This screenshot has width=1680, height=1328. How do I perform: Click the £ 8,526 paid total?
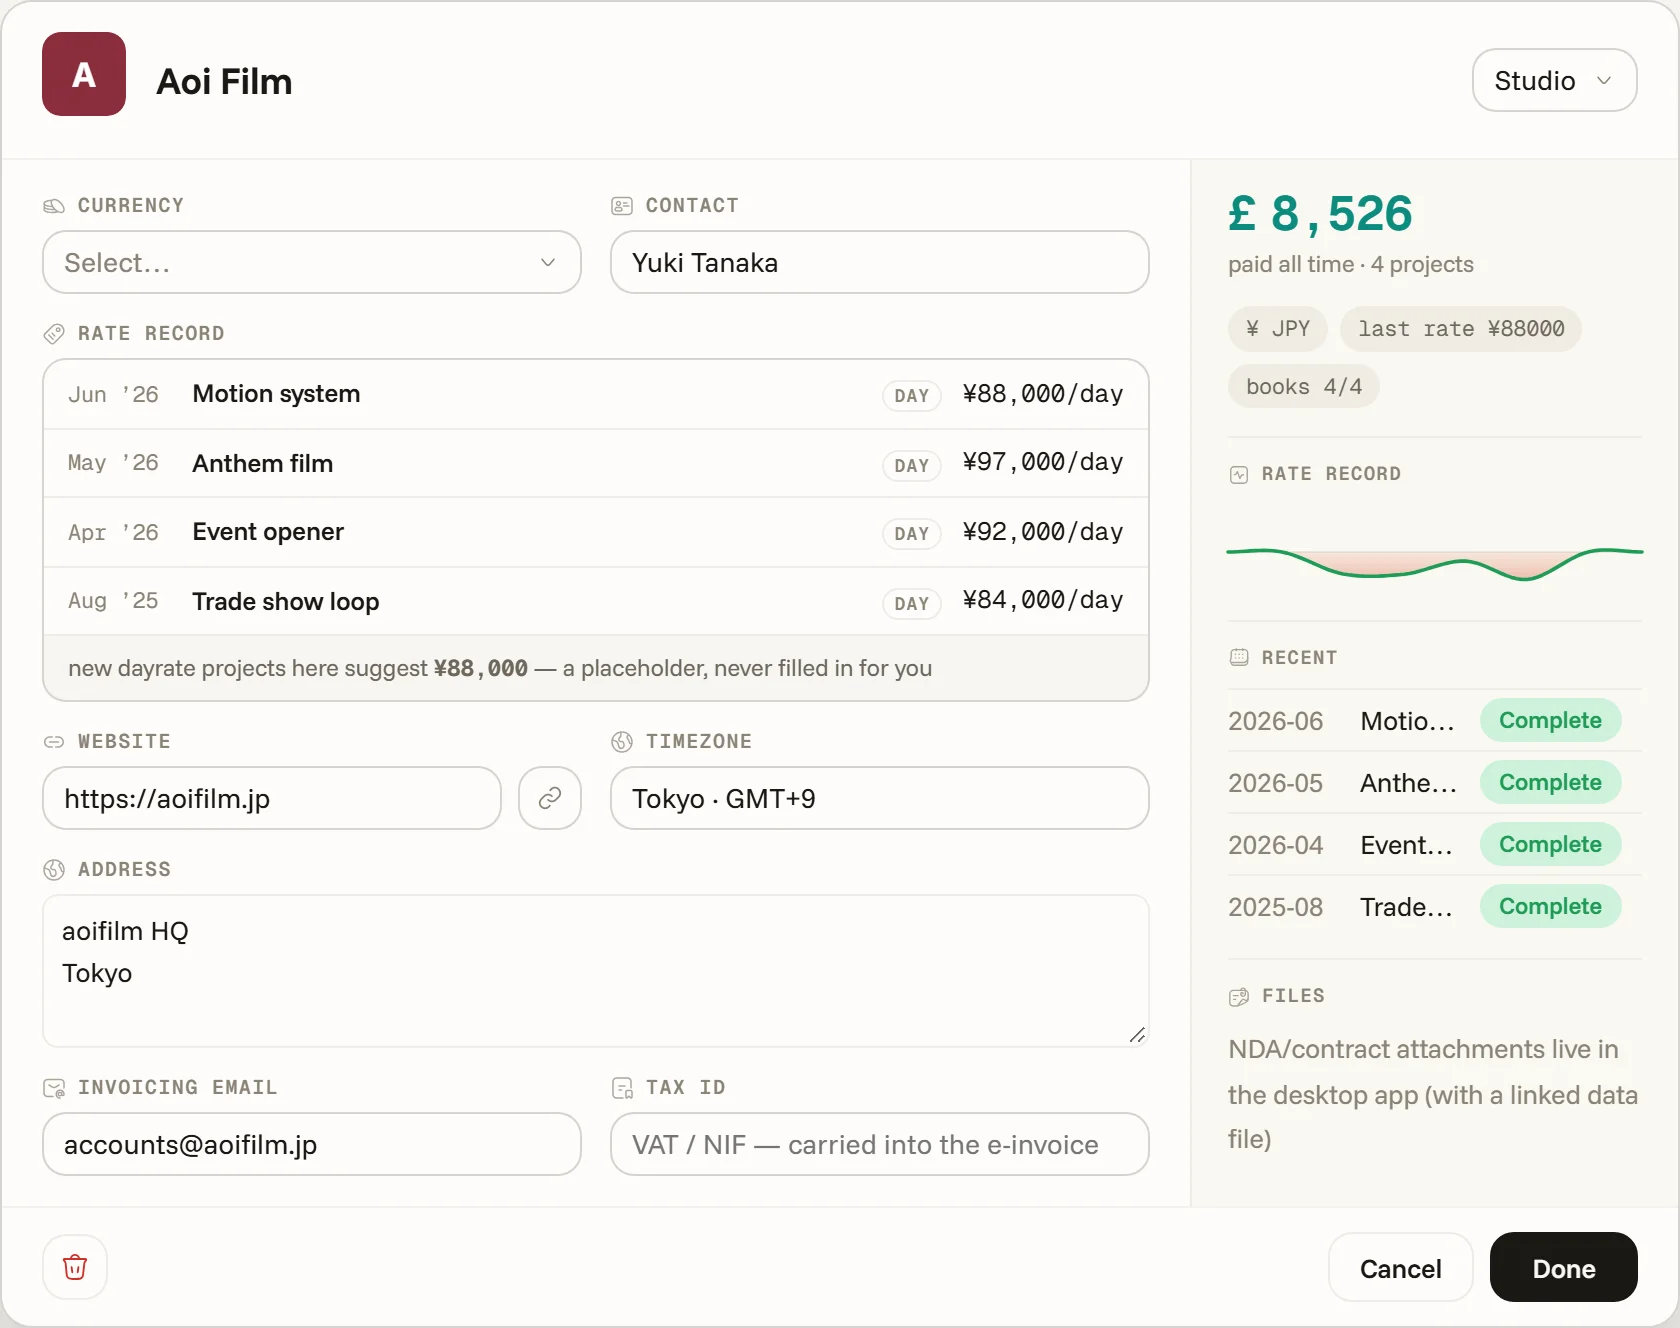click(x=1320, y=214)
